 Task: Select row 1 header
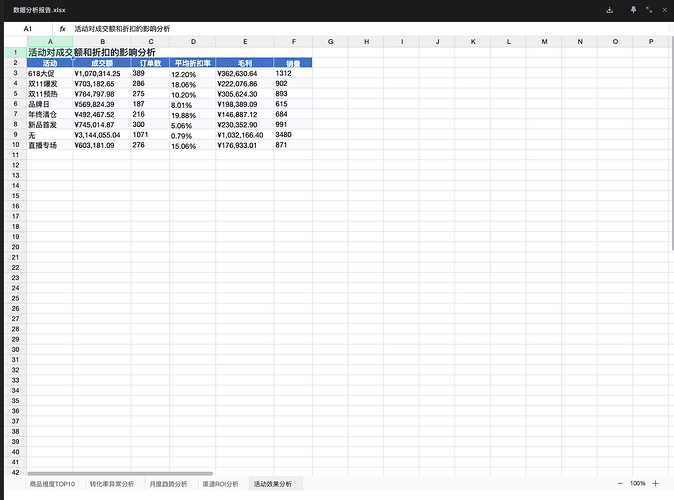click(15, 52)
